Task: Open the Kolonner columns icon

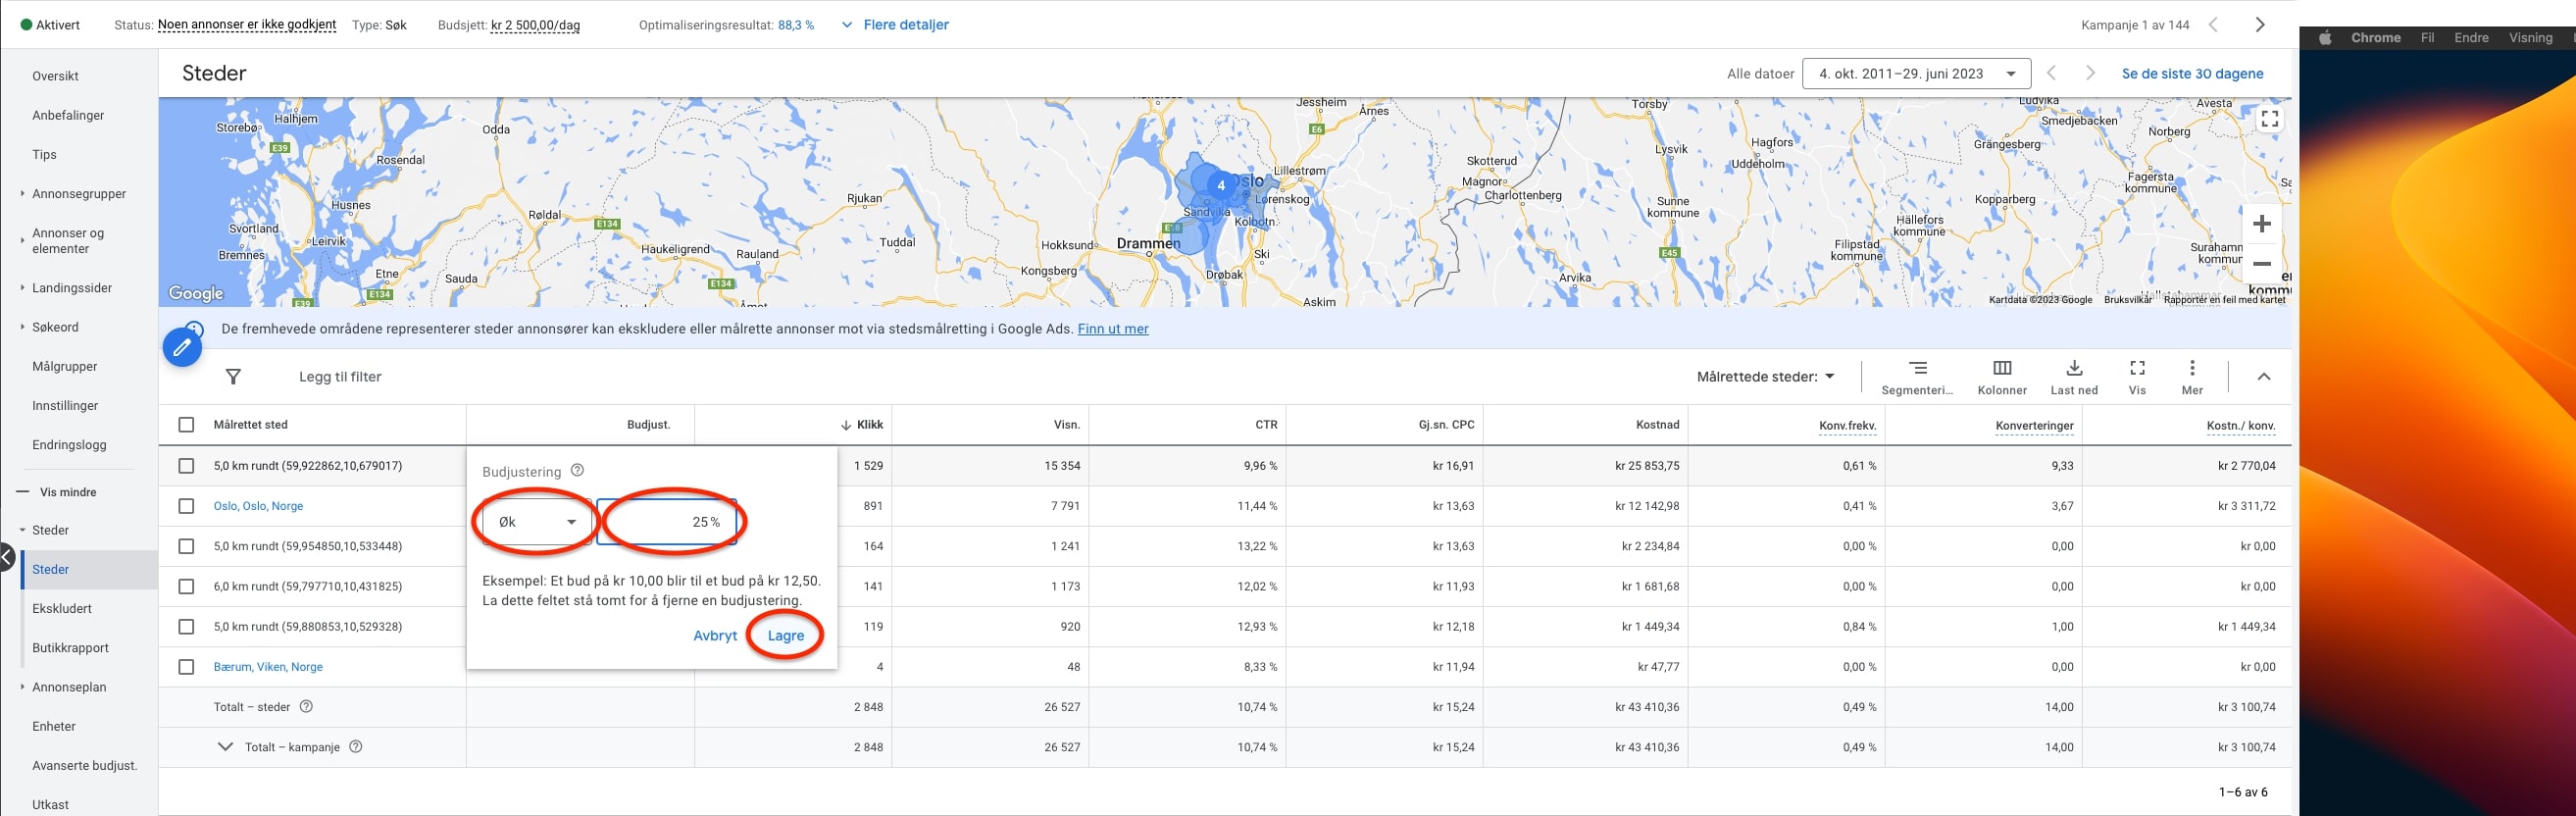Action: pos(2002,368)
